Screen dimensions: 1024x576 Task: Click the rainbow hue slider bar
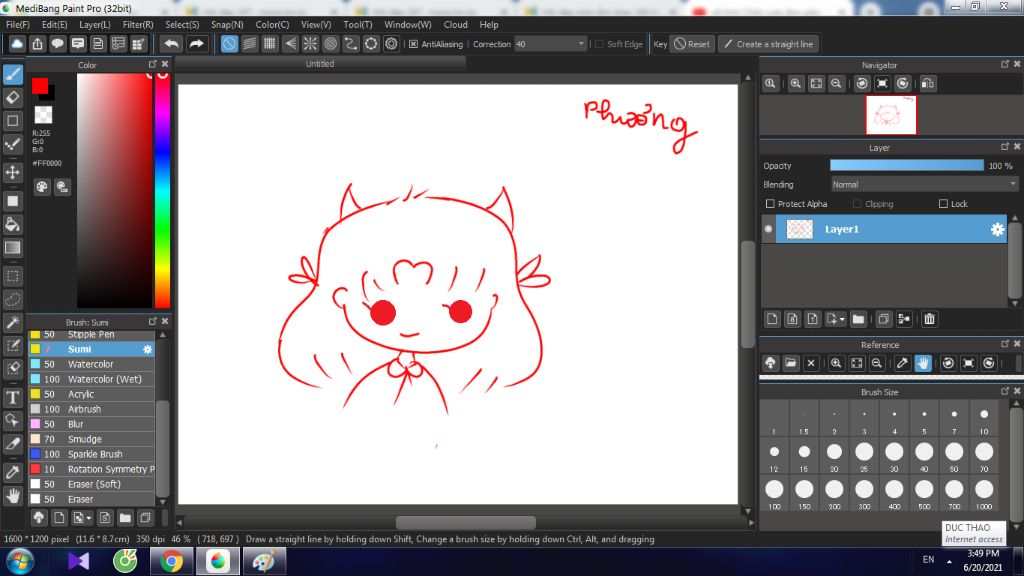tap(163, 190)
